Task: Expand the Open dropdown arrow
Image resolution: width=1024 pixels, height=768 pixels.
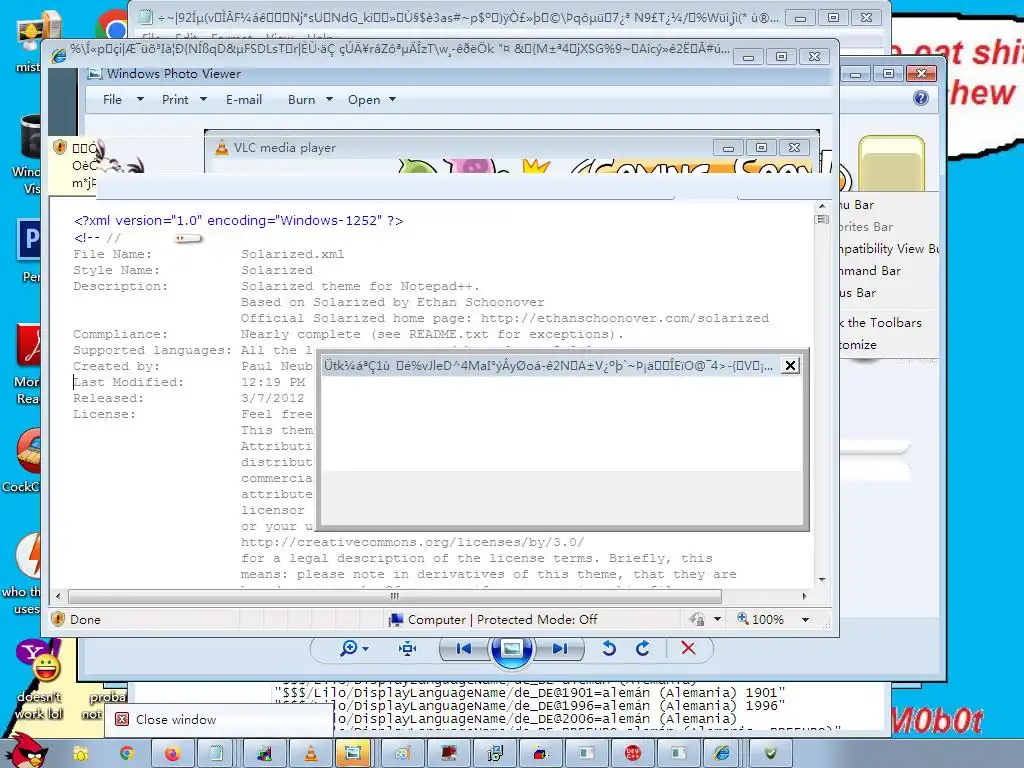Action: click(392, 99)
